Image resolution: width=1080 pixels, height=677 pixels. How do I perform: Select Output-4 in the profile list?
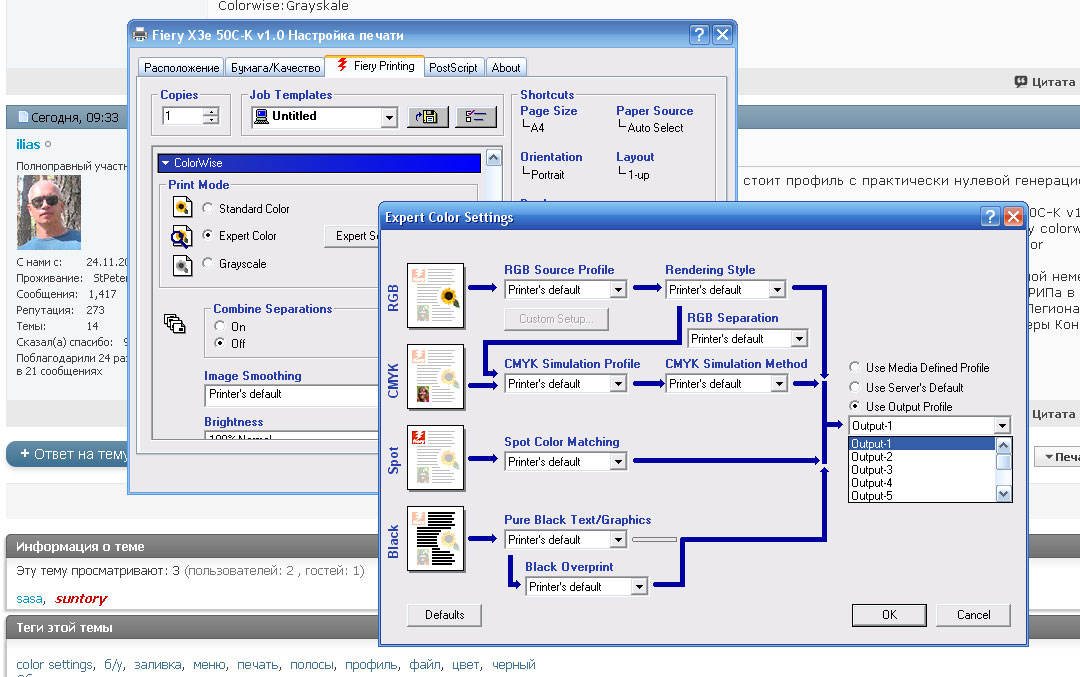click(922, 483)
